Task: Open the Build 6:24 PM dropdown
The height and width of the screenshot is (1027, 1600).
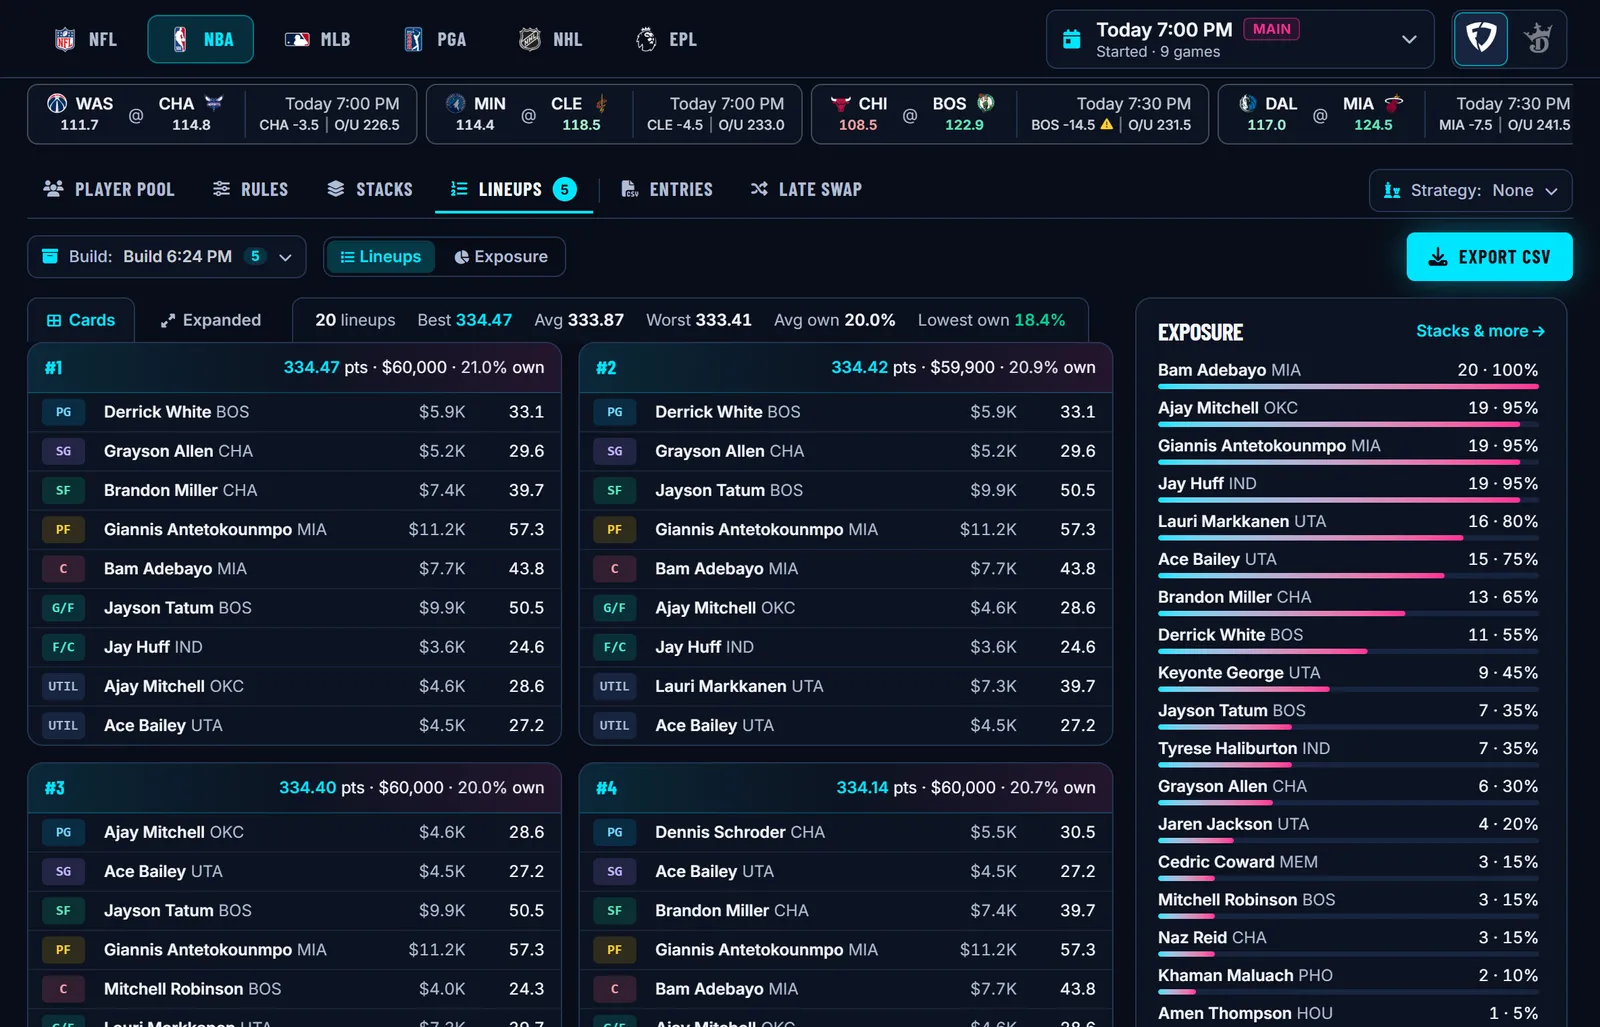Action: (167, 257)
